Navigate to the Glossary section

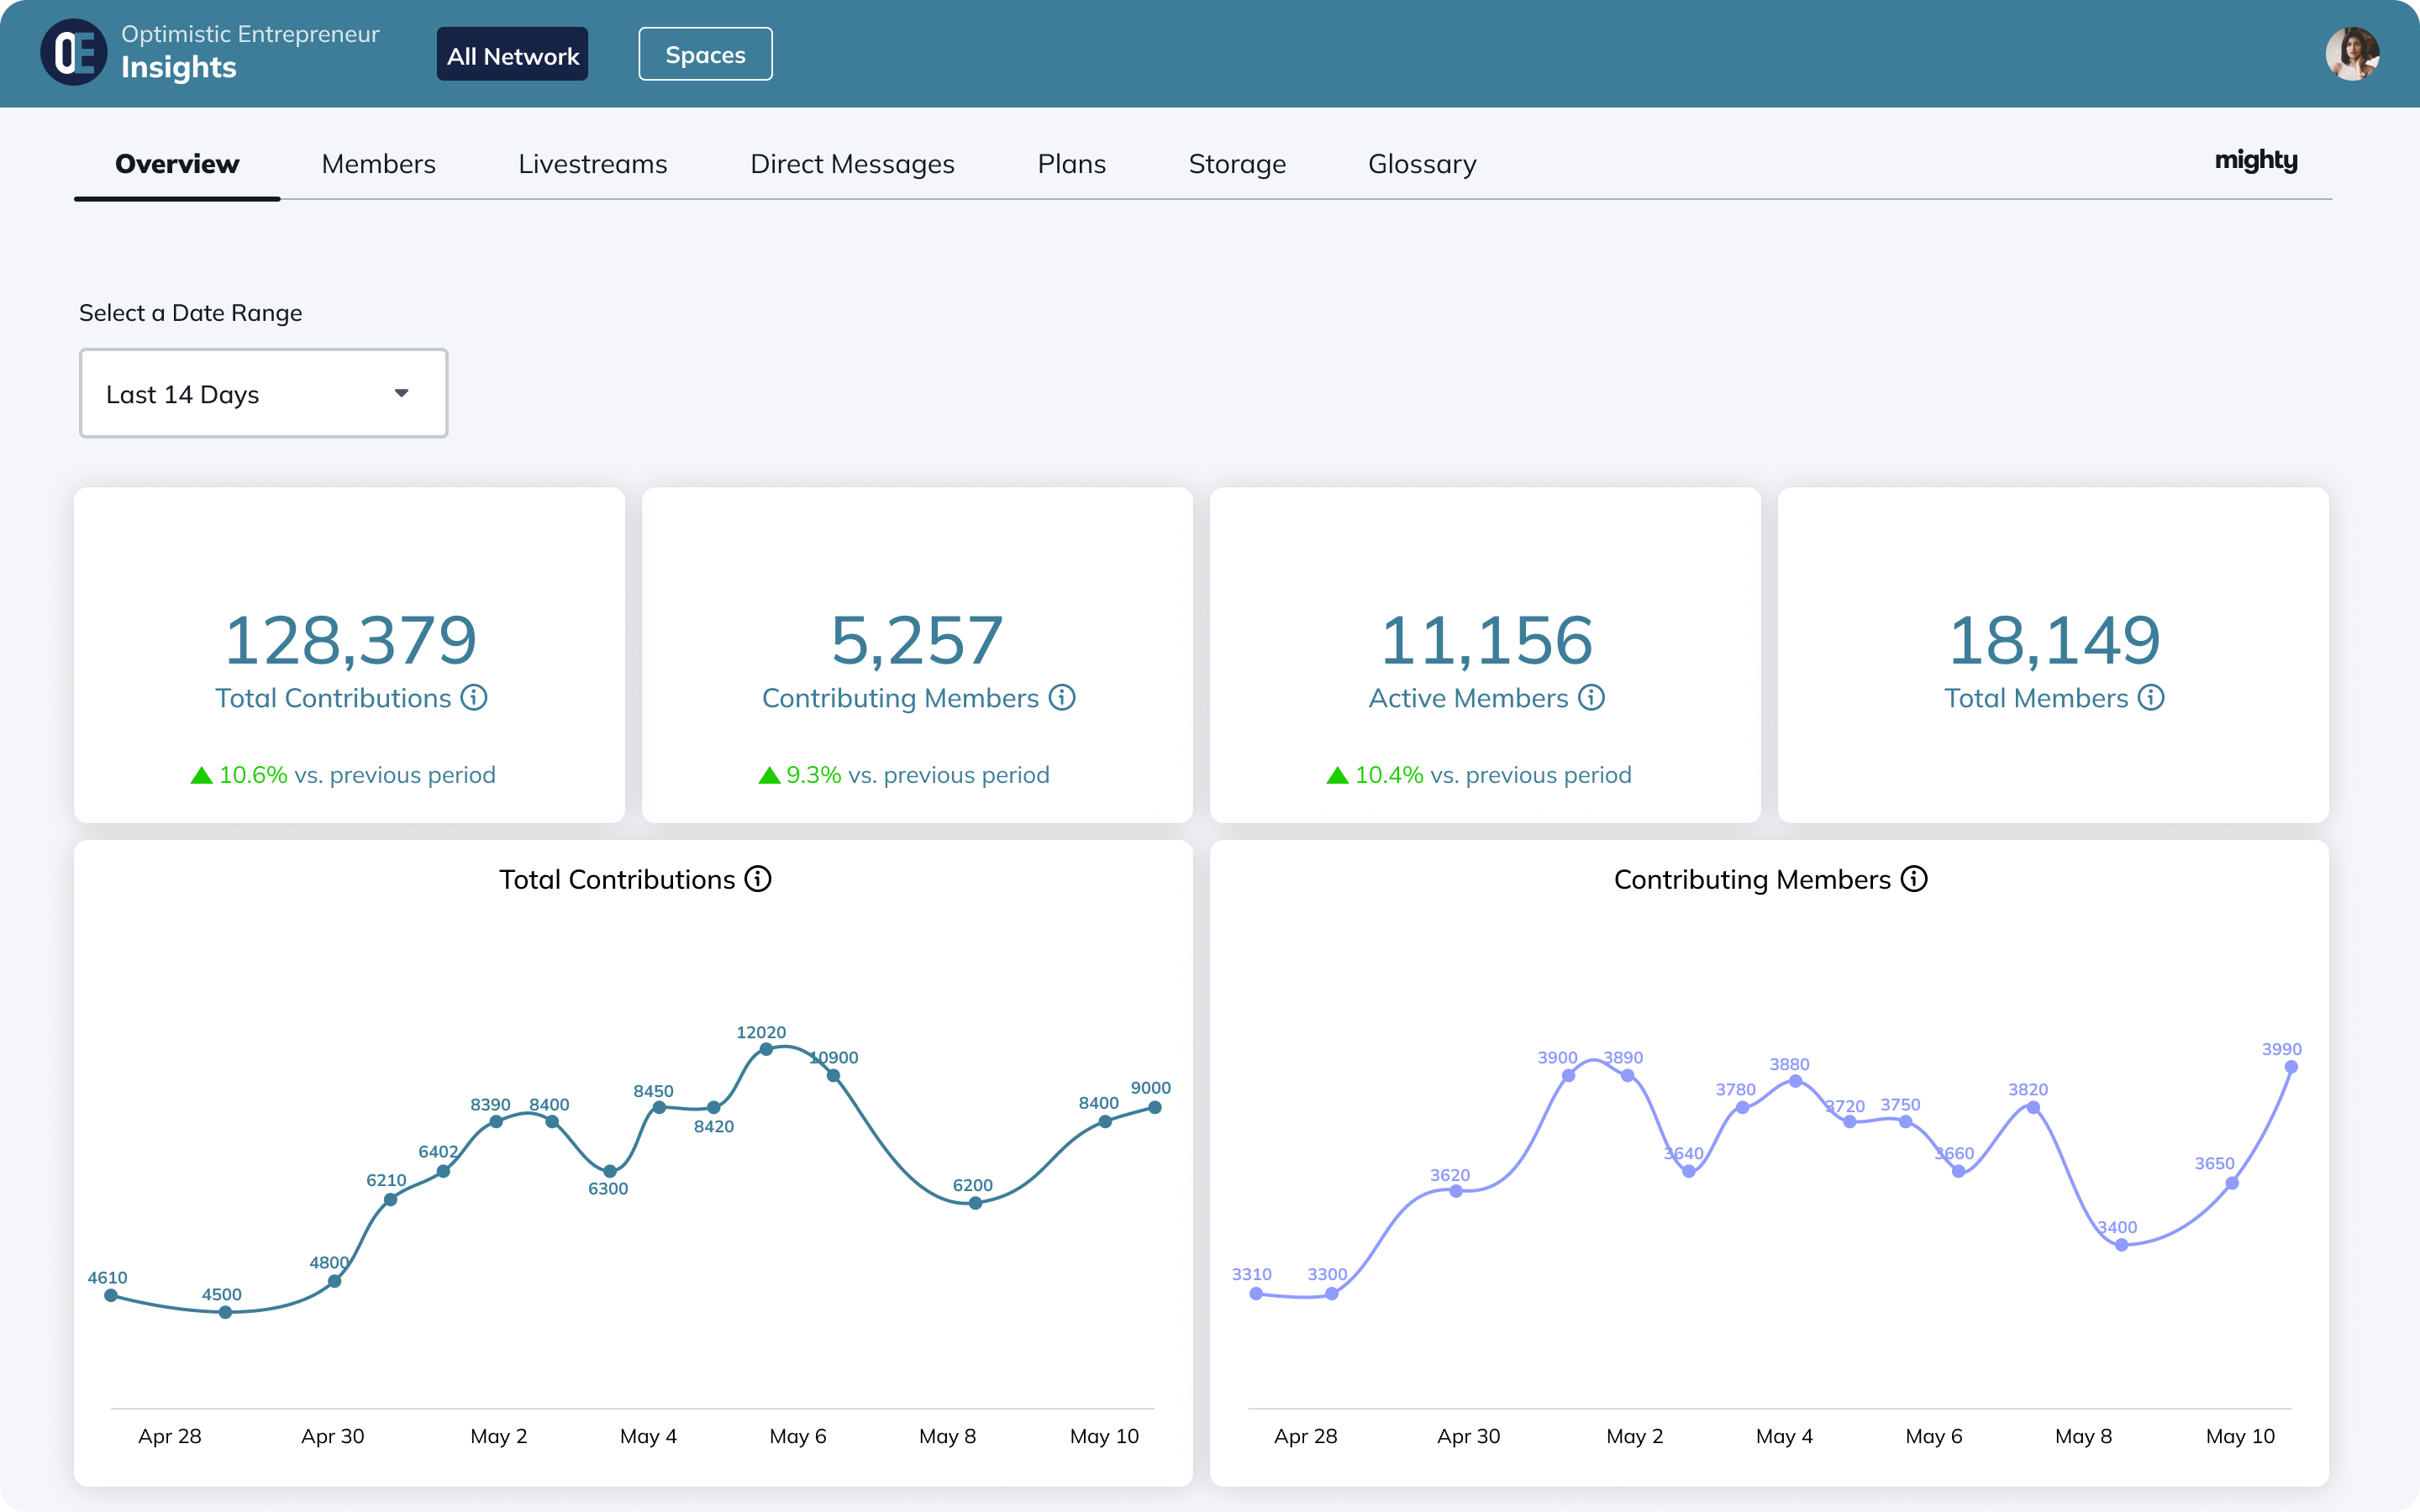pos(1422,163)
